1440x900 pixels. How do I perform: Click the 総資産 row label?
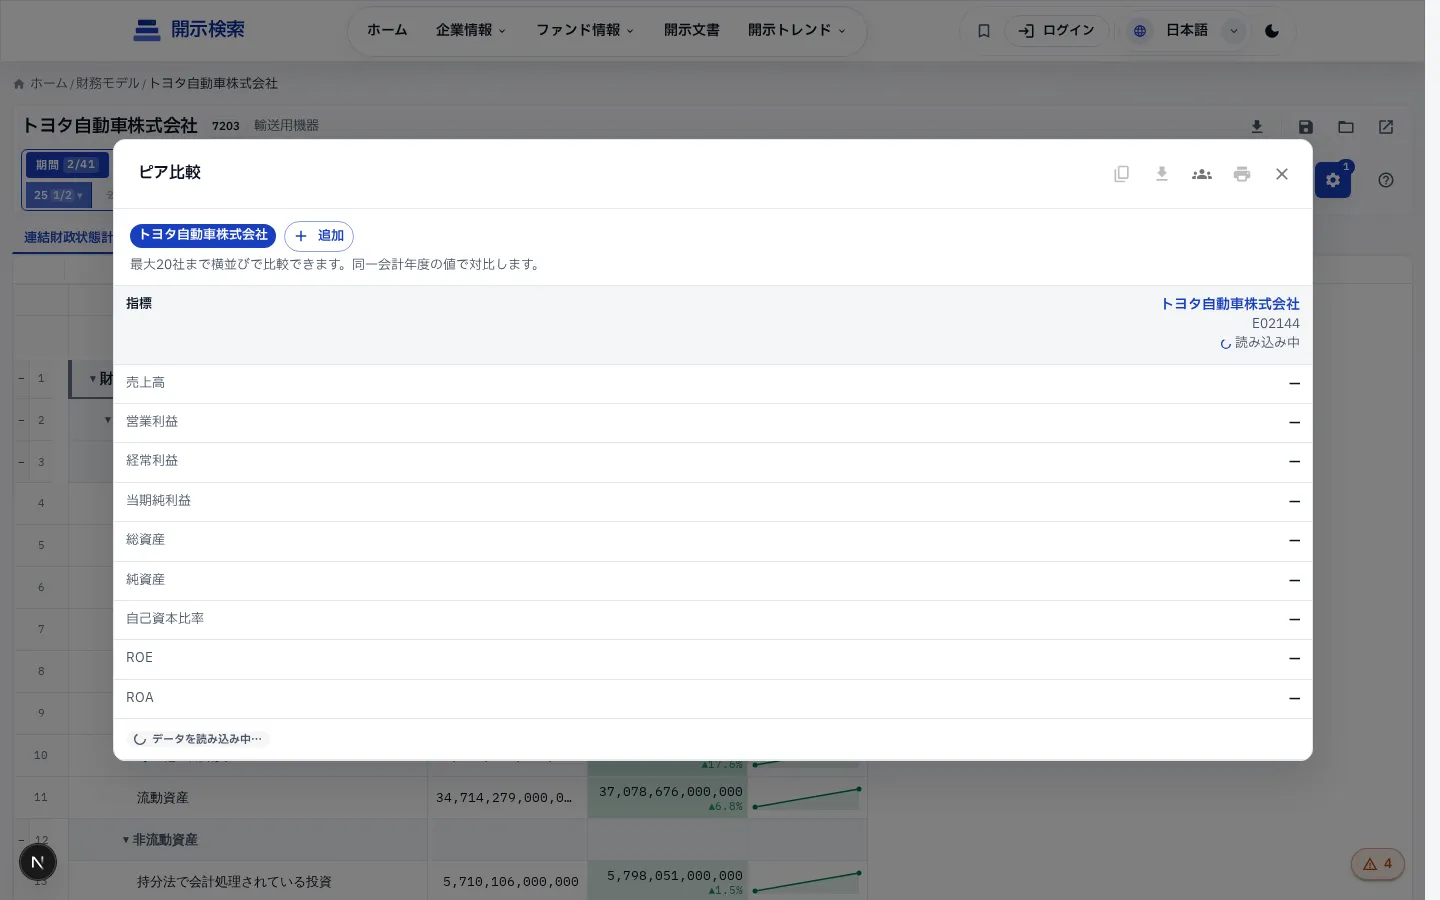click(146, 540)
